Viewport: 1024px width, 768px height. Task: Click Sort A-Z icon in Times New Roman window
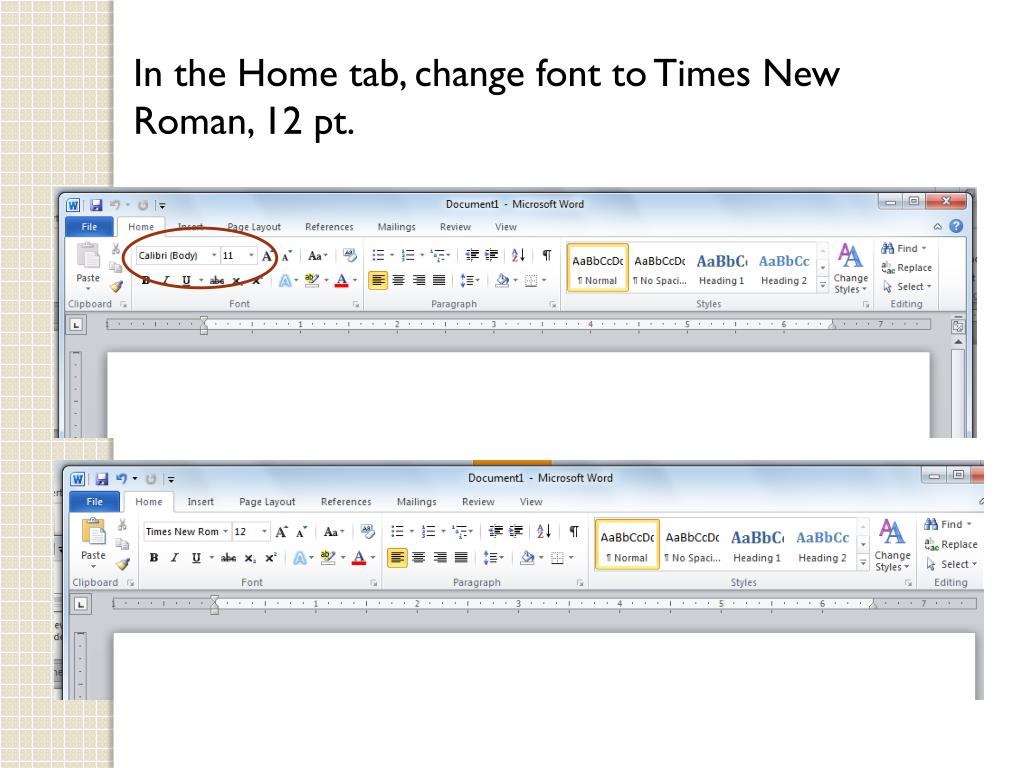(x=544, y=532)
